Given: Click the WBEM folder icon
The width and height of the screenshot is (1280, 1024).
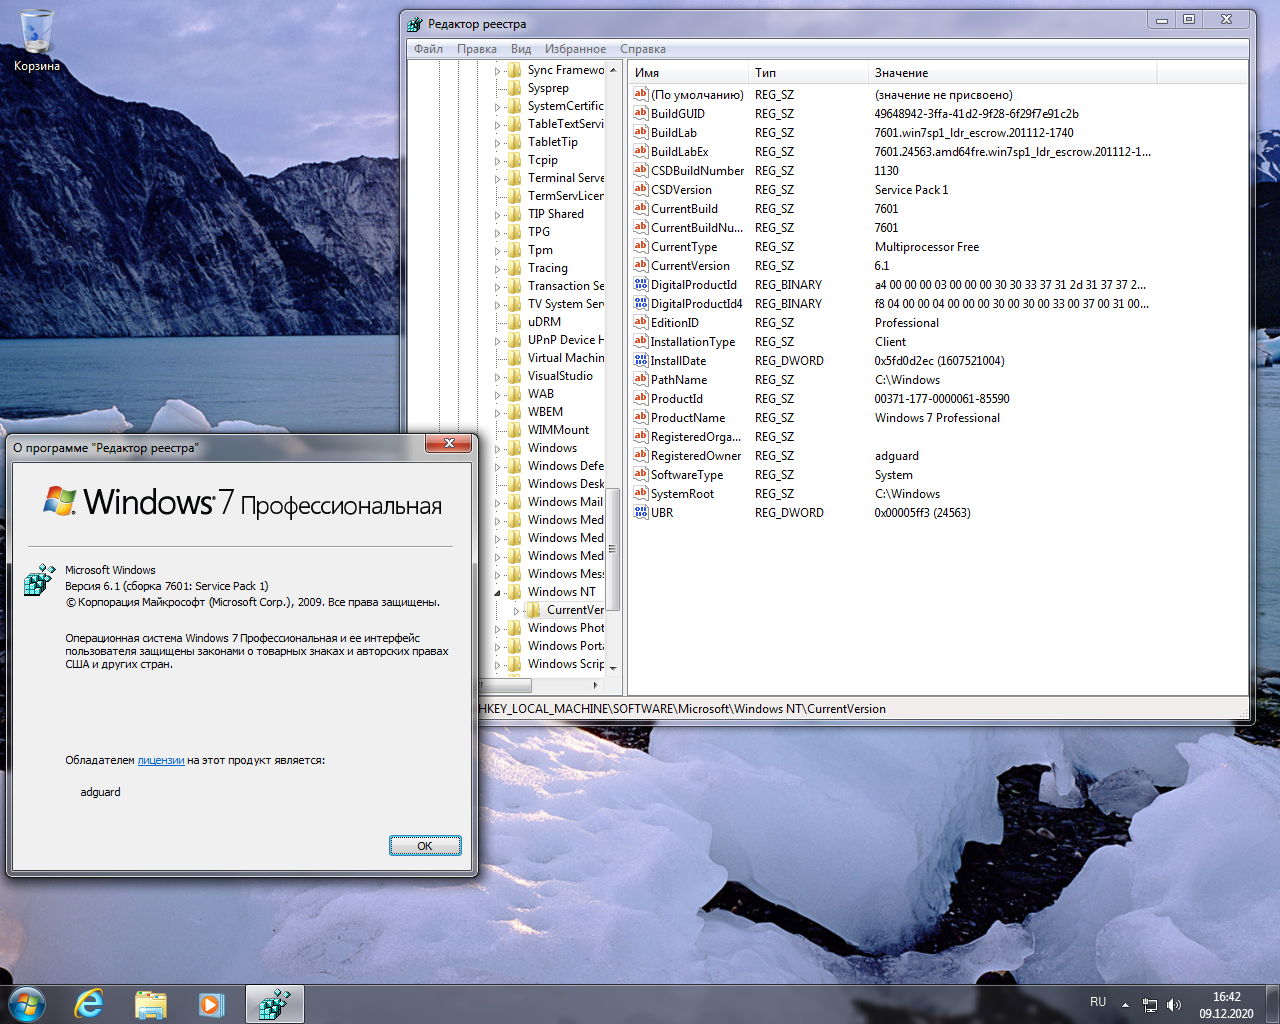Looking at the screenshot, I should tap(515, 412).
